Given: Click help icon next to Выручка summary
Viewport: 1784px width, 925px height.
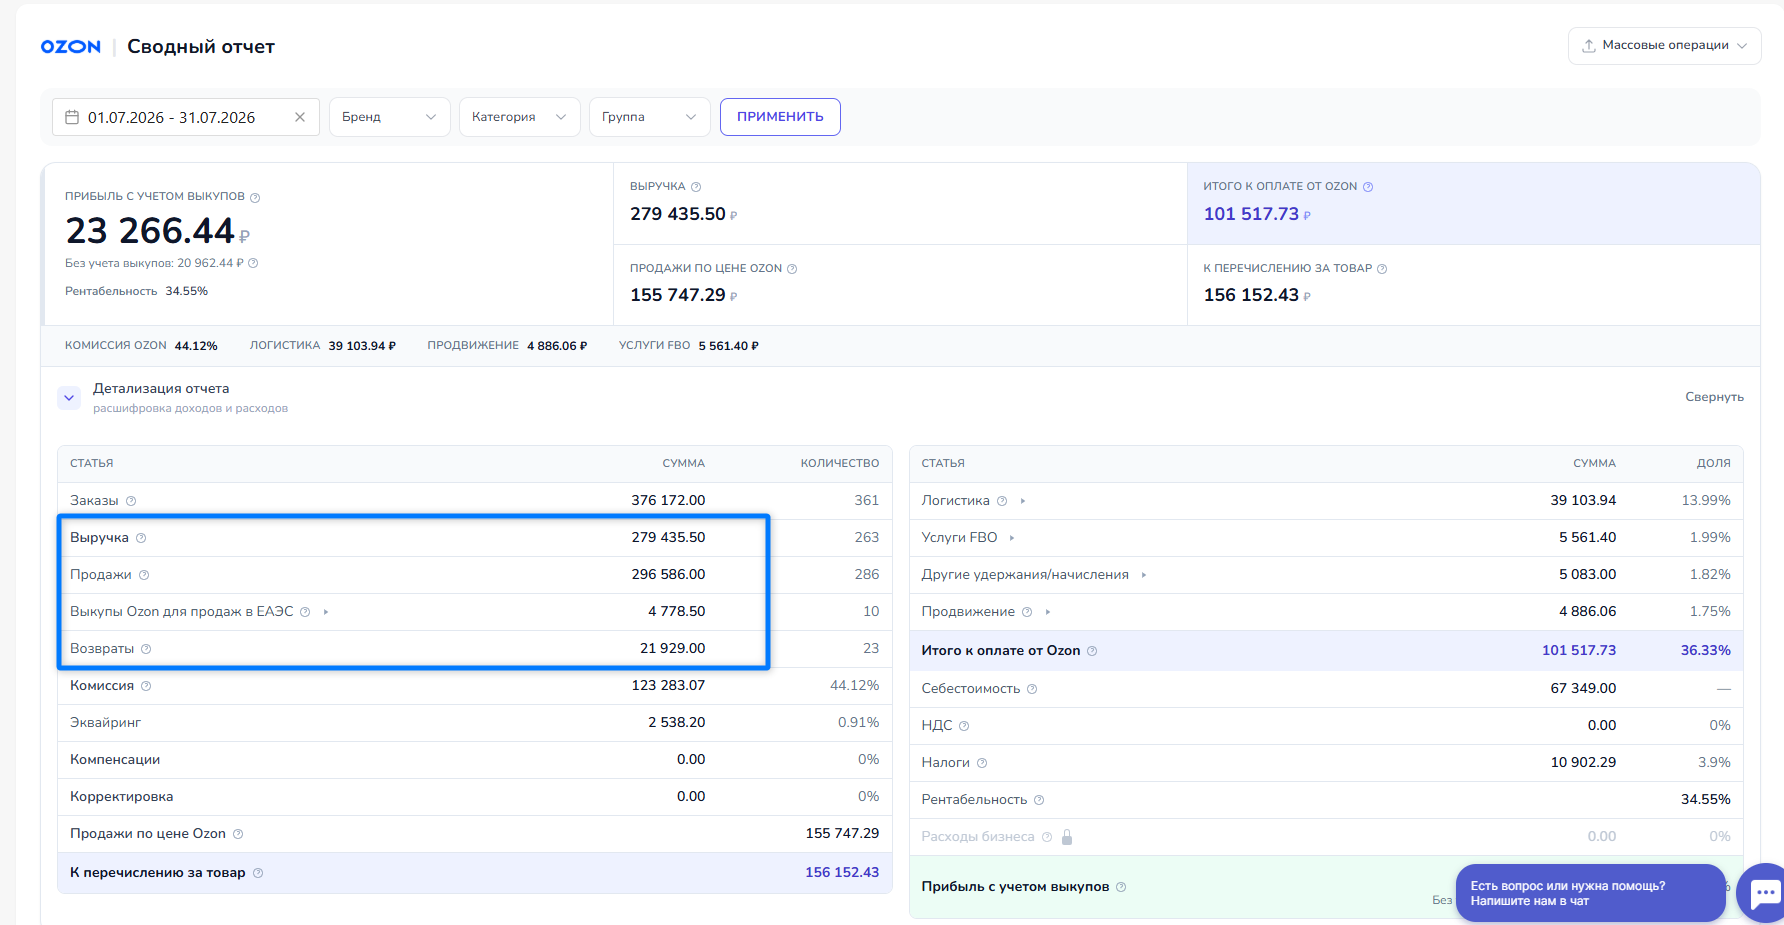Looking at the screenshot, I should (696, 187).
